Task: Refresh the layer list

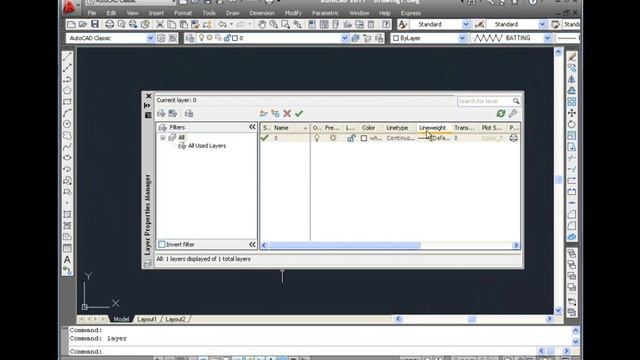Action: [501, 113]
